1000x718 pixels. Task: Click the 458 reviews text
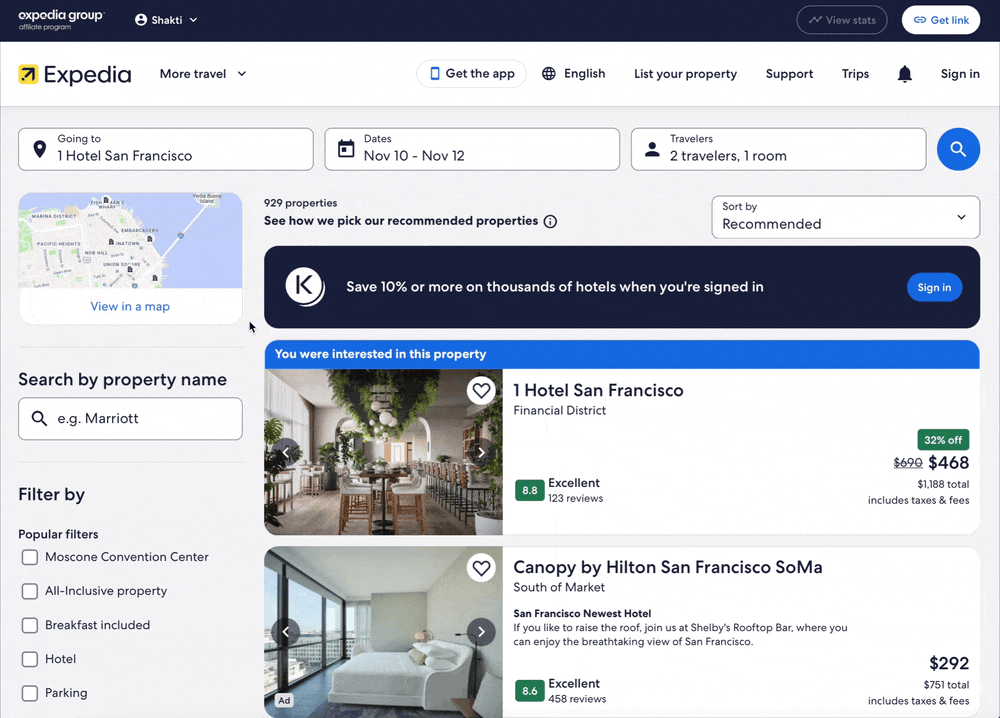pos(577,700)
